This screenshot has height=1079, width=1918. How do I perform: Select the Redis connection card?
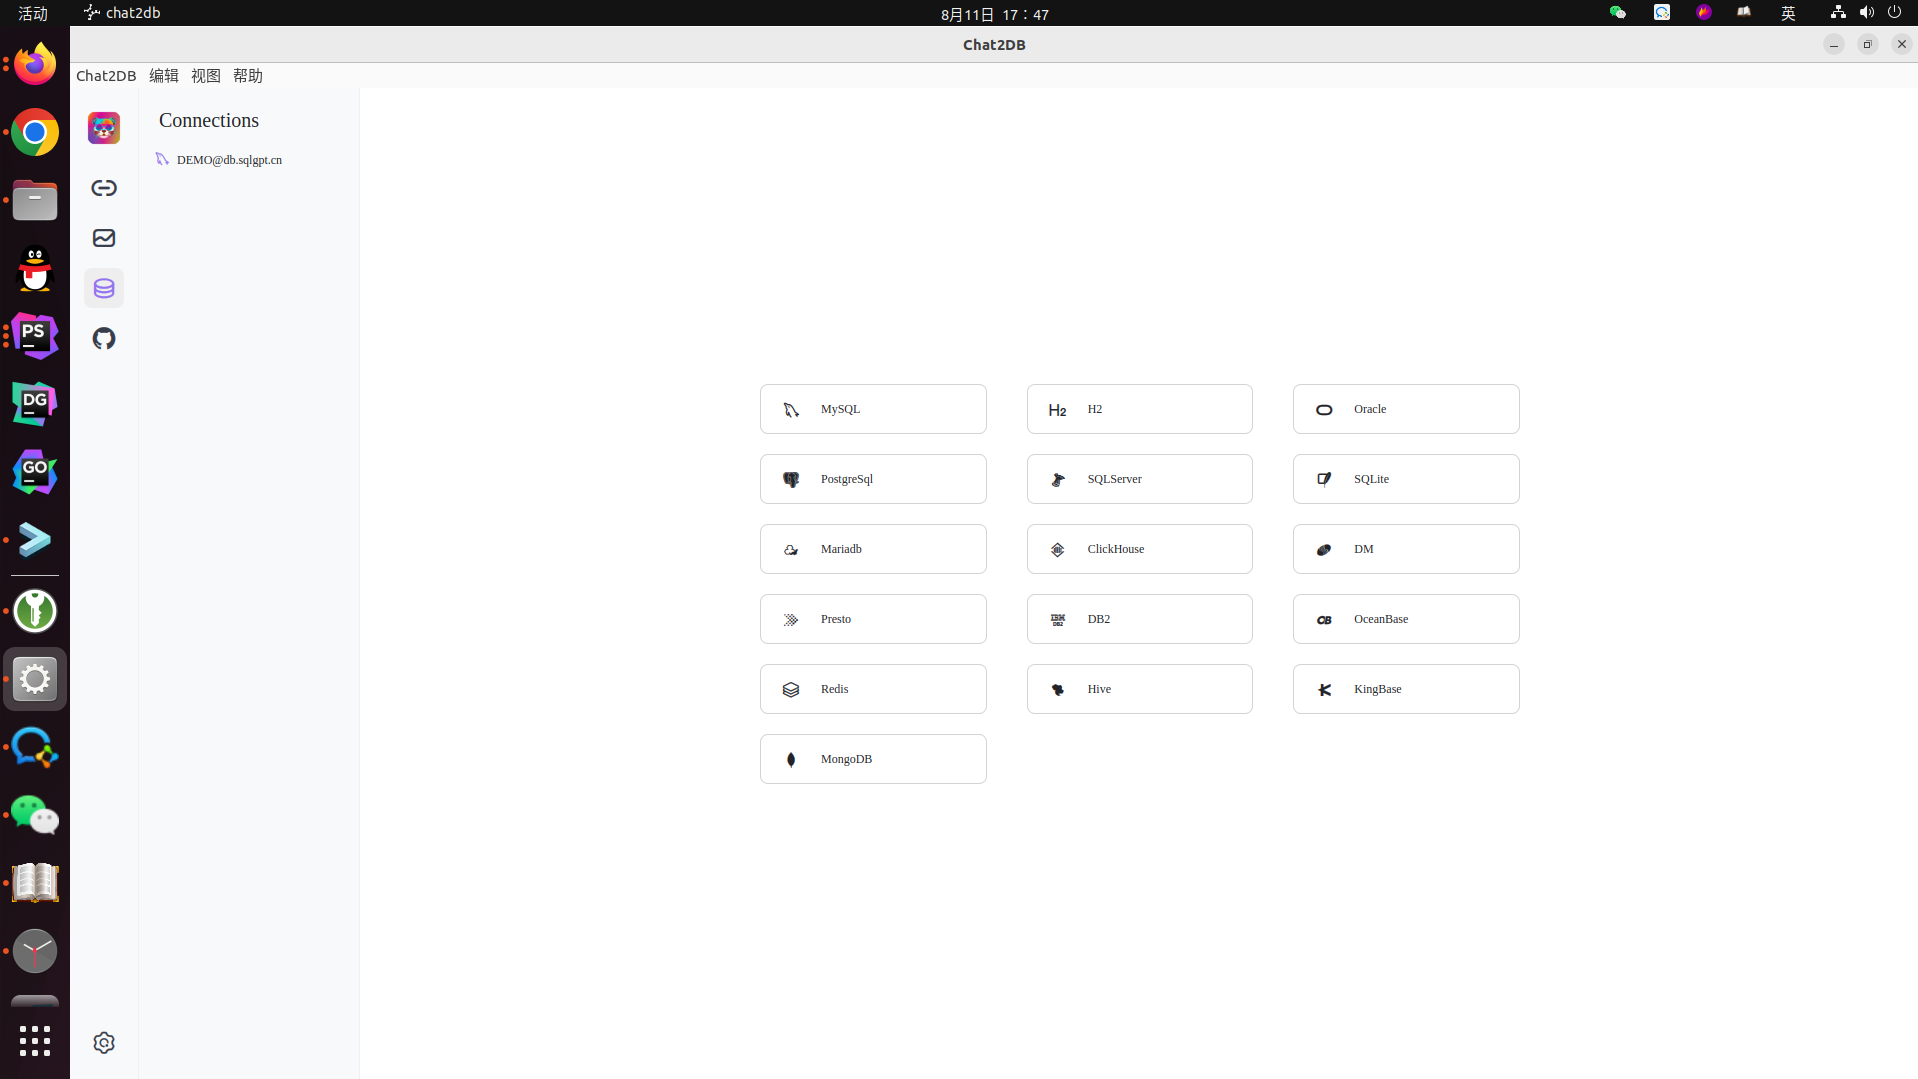click(x=873, y=688)
